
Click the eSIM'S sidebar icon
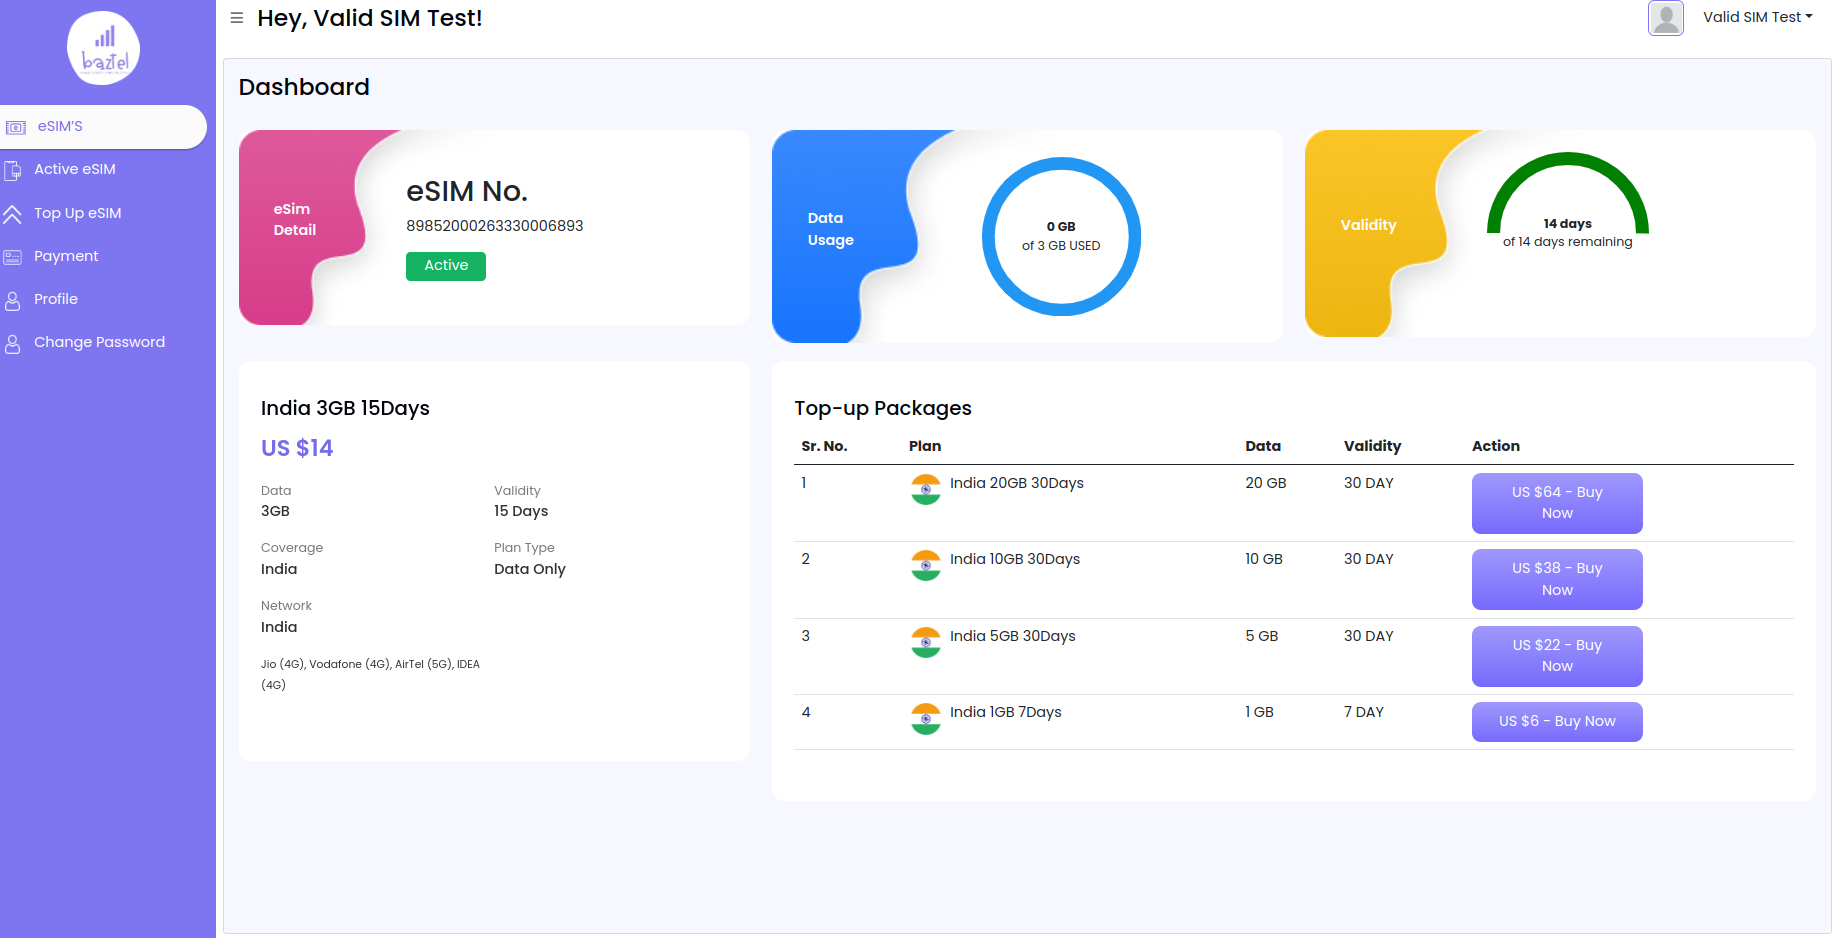(x=16, y=127)
